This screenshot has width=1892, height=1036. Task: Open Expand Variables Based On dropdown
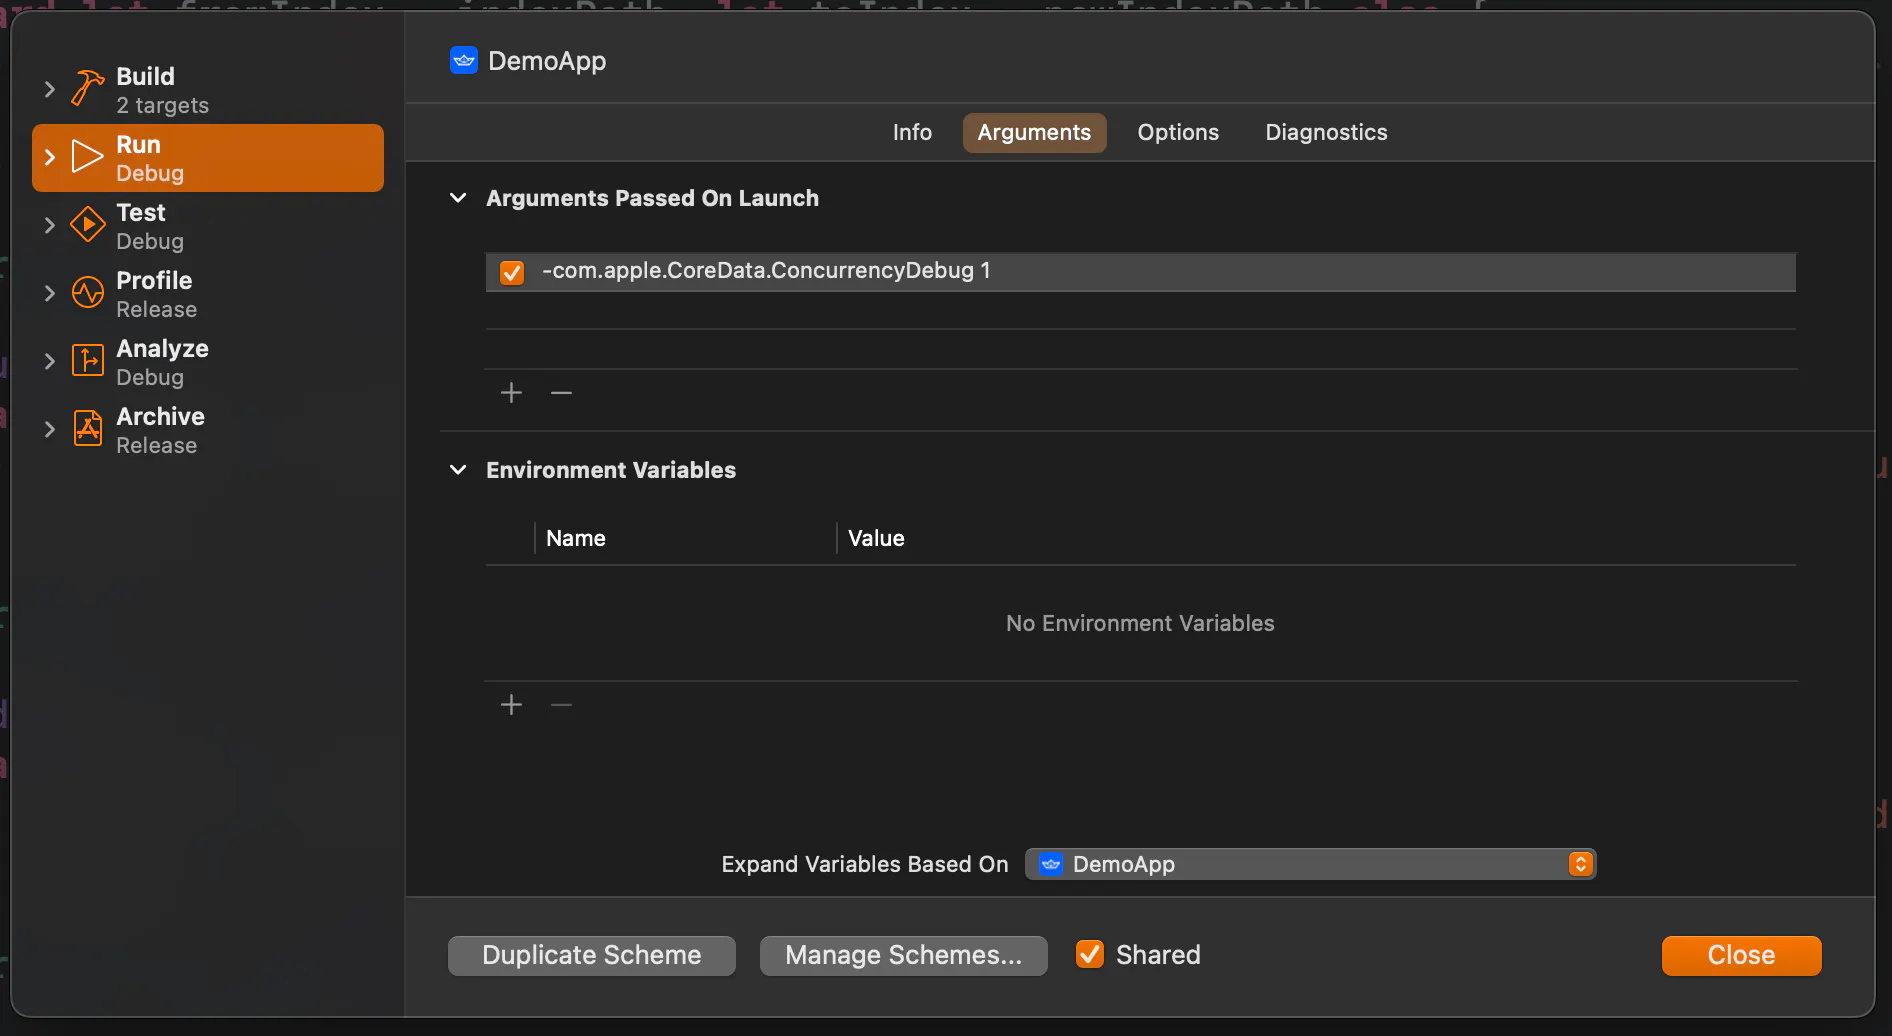(1310, 864)
